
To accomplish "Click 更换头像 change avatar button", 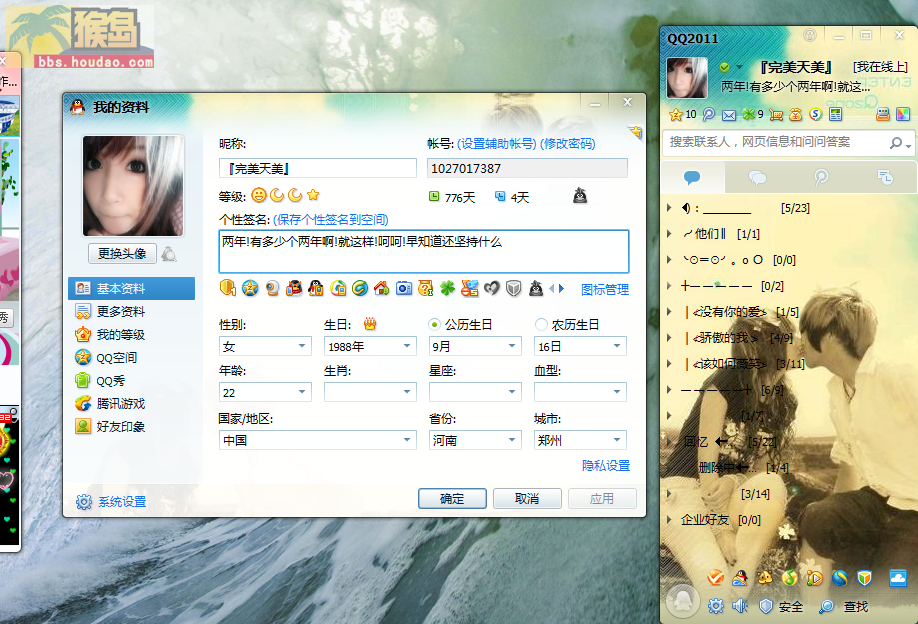I will (x=122, y=253).
